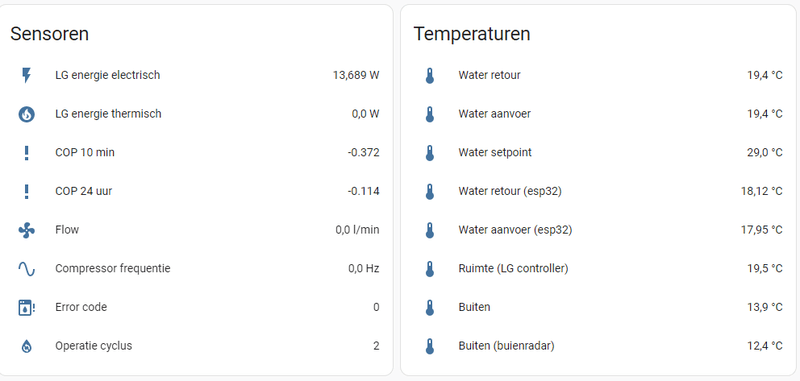Click the thermometer icon for Buiten (buienradar)
Viewport: 800px width, 381px height.
(x=430, y=346)
